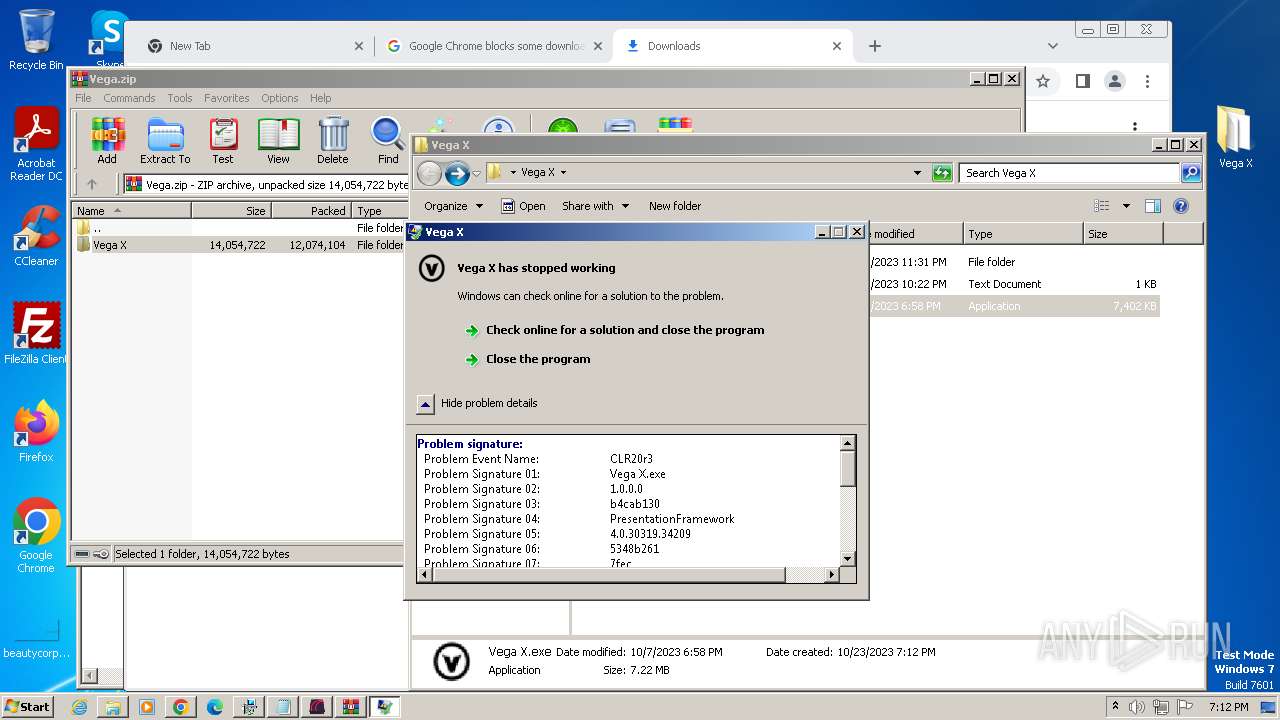Open Chrome tab search chevron
The height and width of the screenshot is (720, 1280).
coord(1052,46)
